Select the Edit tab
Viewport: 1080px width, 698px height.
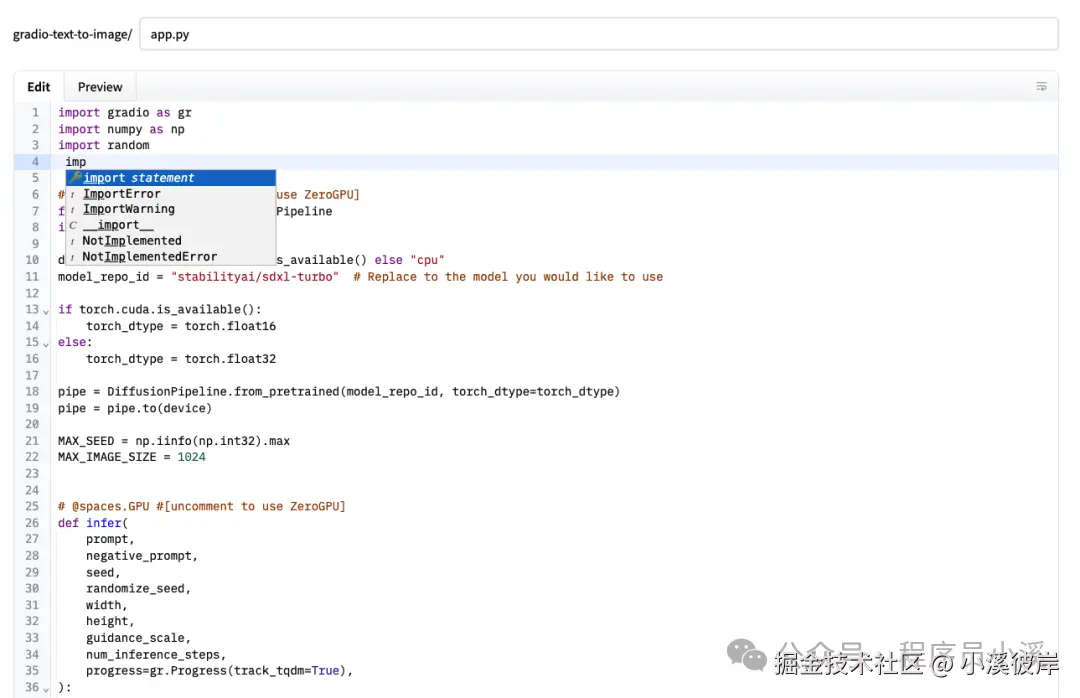[x=39, y=87]
